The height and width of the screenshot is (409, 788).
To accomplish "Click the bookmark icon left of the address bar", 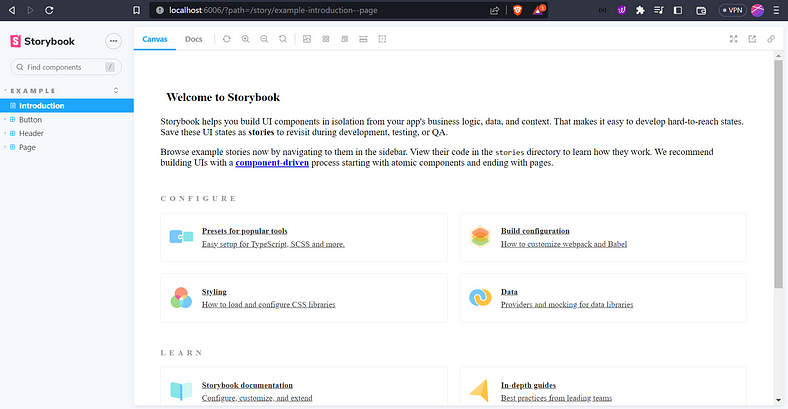I will tap(136, 10).
